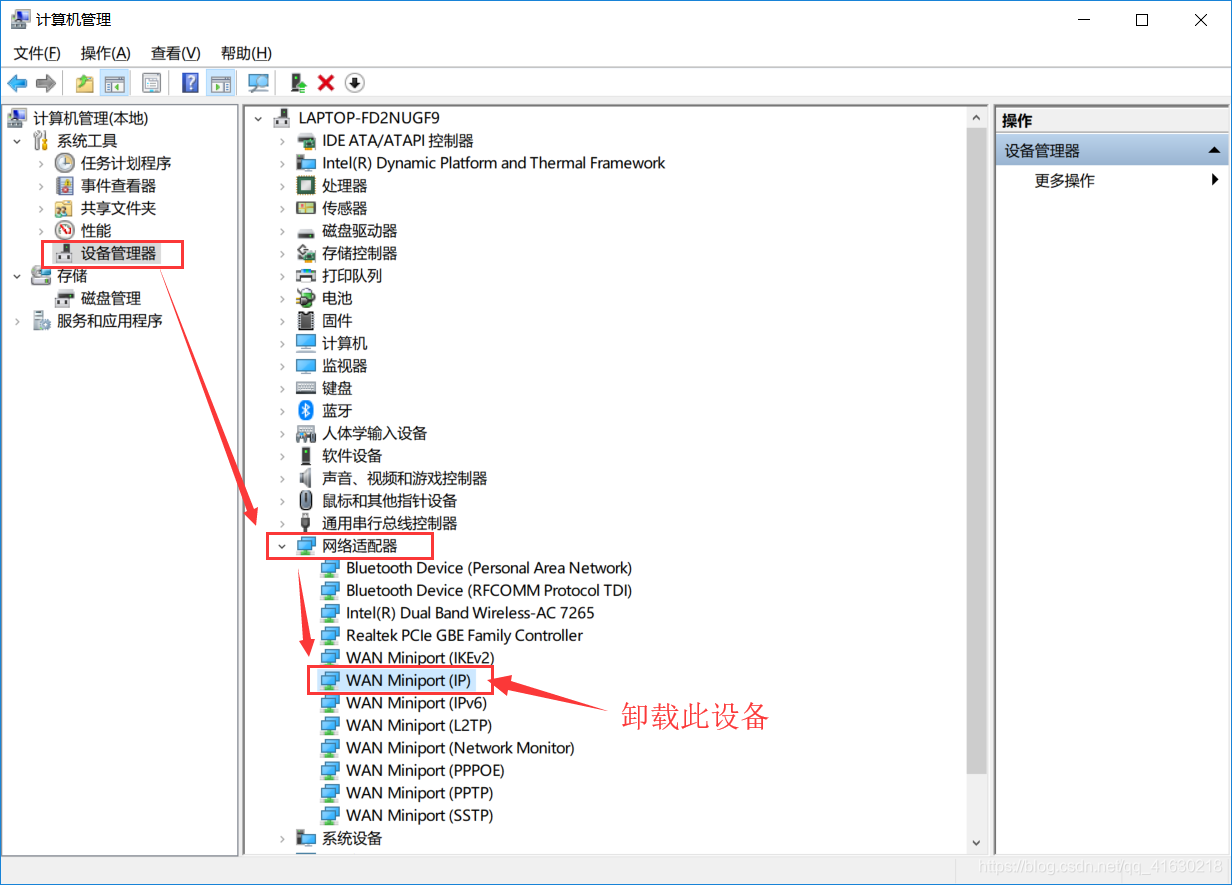
Task: Expand the 处理器 node
Action: point(282,186)
